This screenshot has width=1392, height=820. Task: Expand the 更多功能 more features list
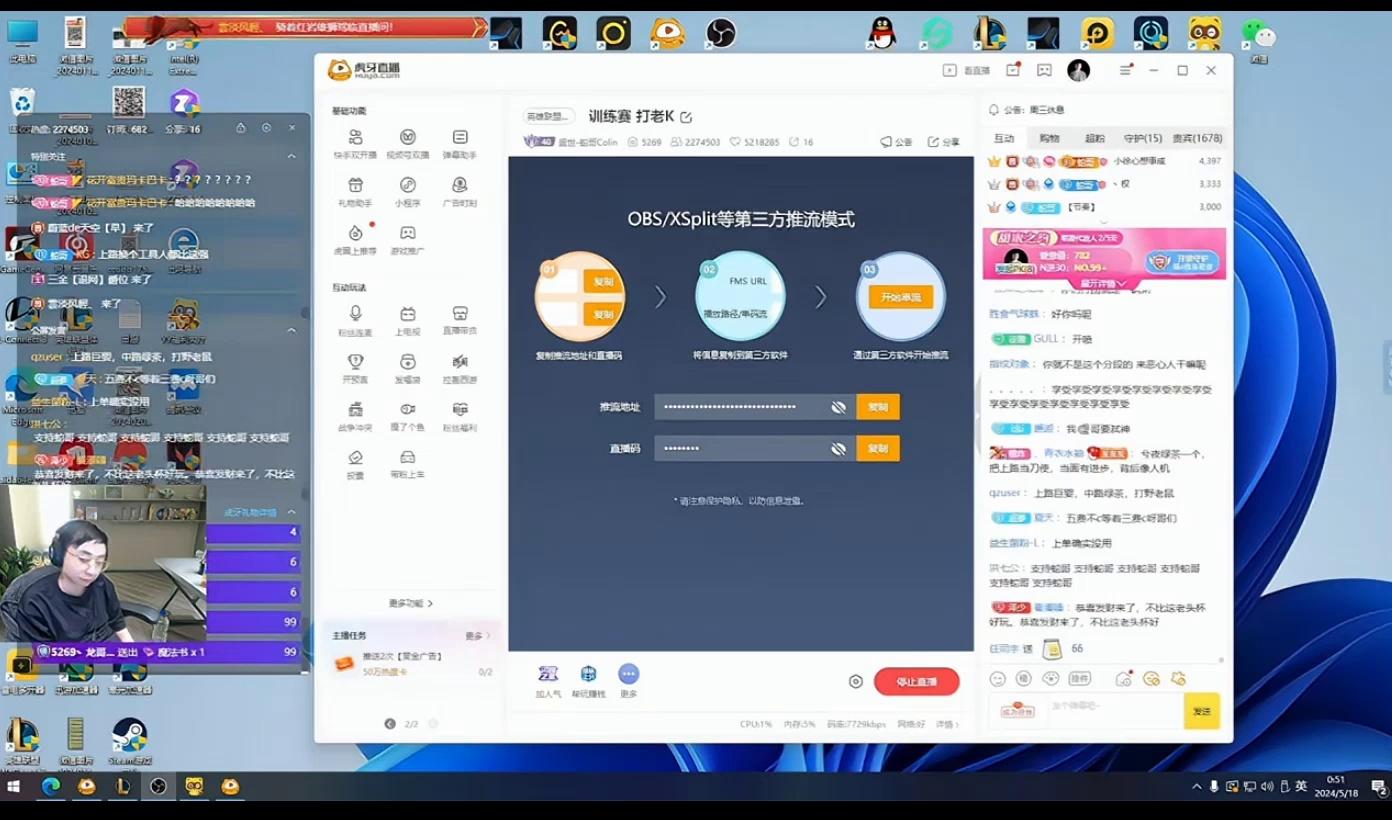pos(410,603)
